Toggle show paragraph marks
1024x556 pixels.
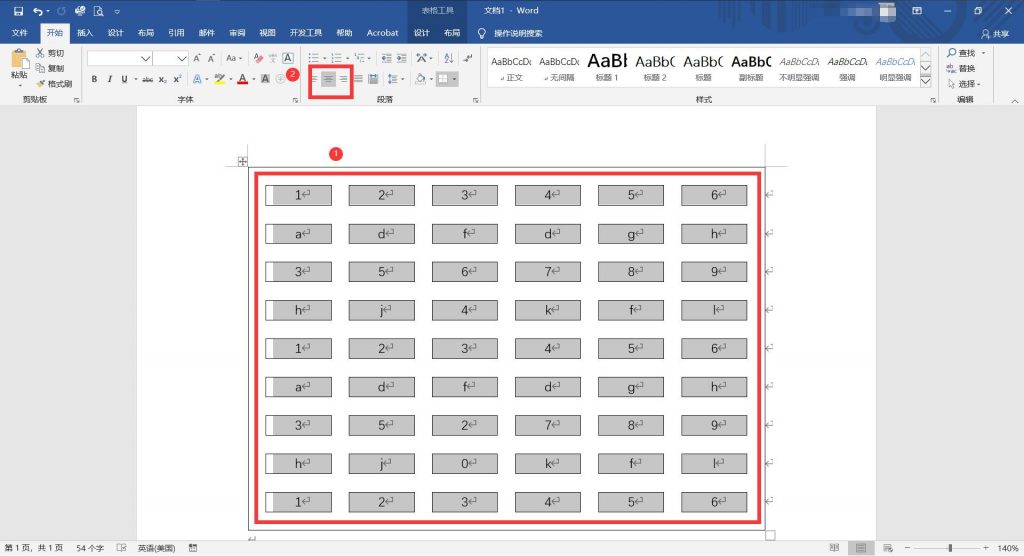(x=468, y=58)
